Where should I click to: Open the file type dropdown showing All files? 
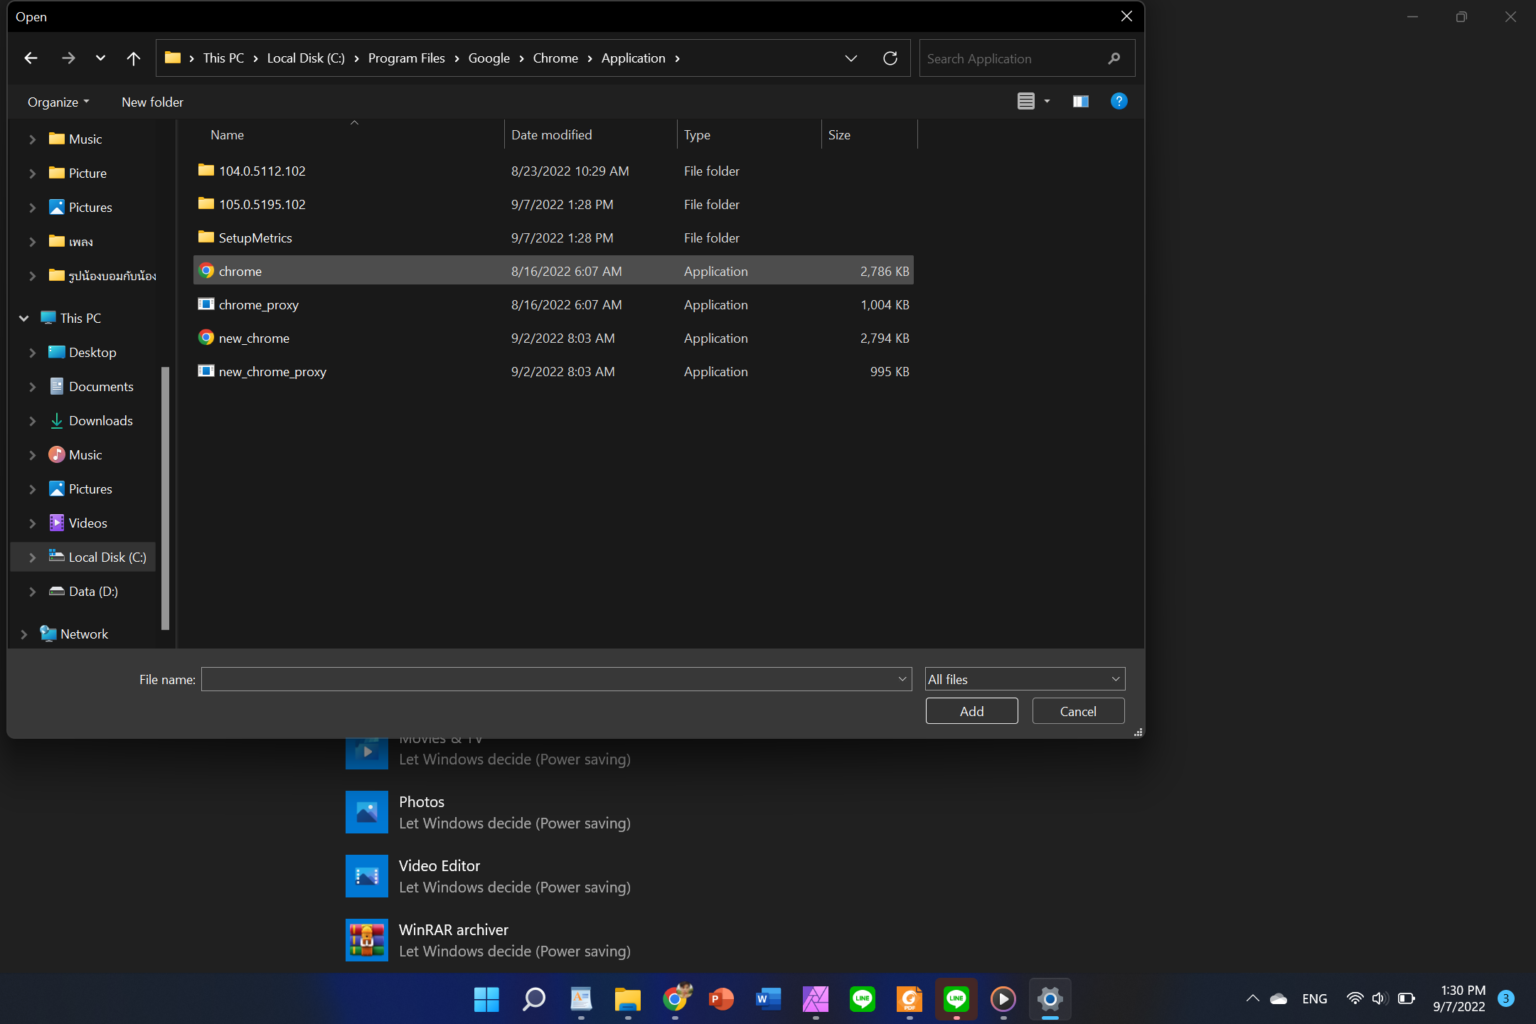click(x=1024, y=678)
